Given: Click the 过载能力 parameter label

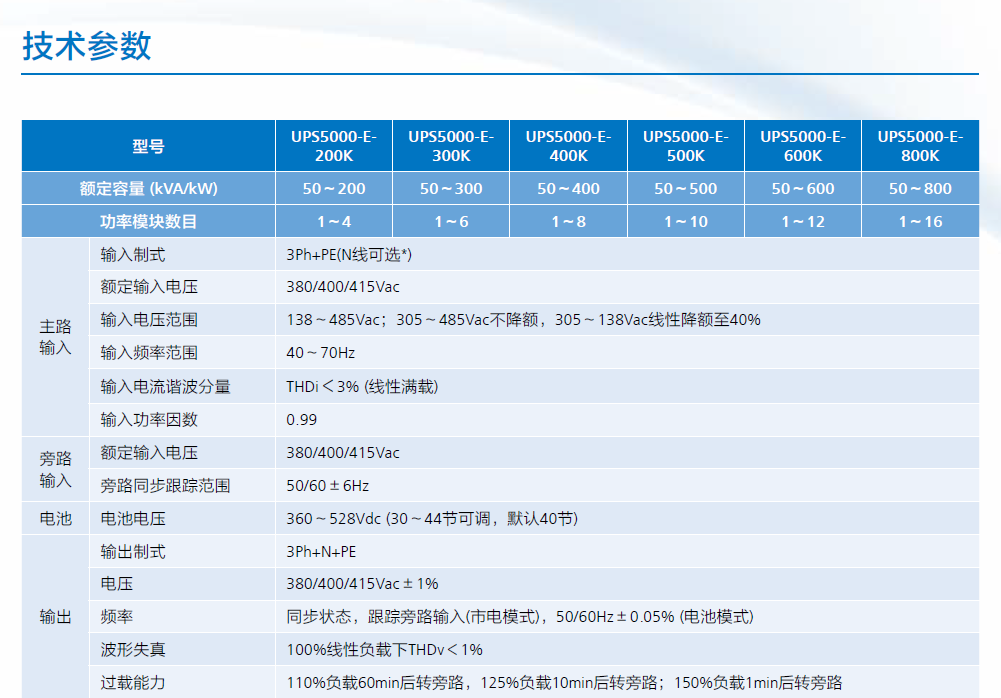Looking at the screenshot, I should [x=133, y=683].
